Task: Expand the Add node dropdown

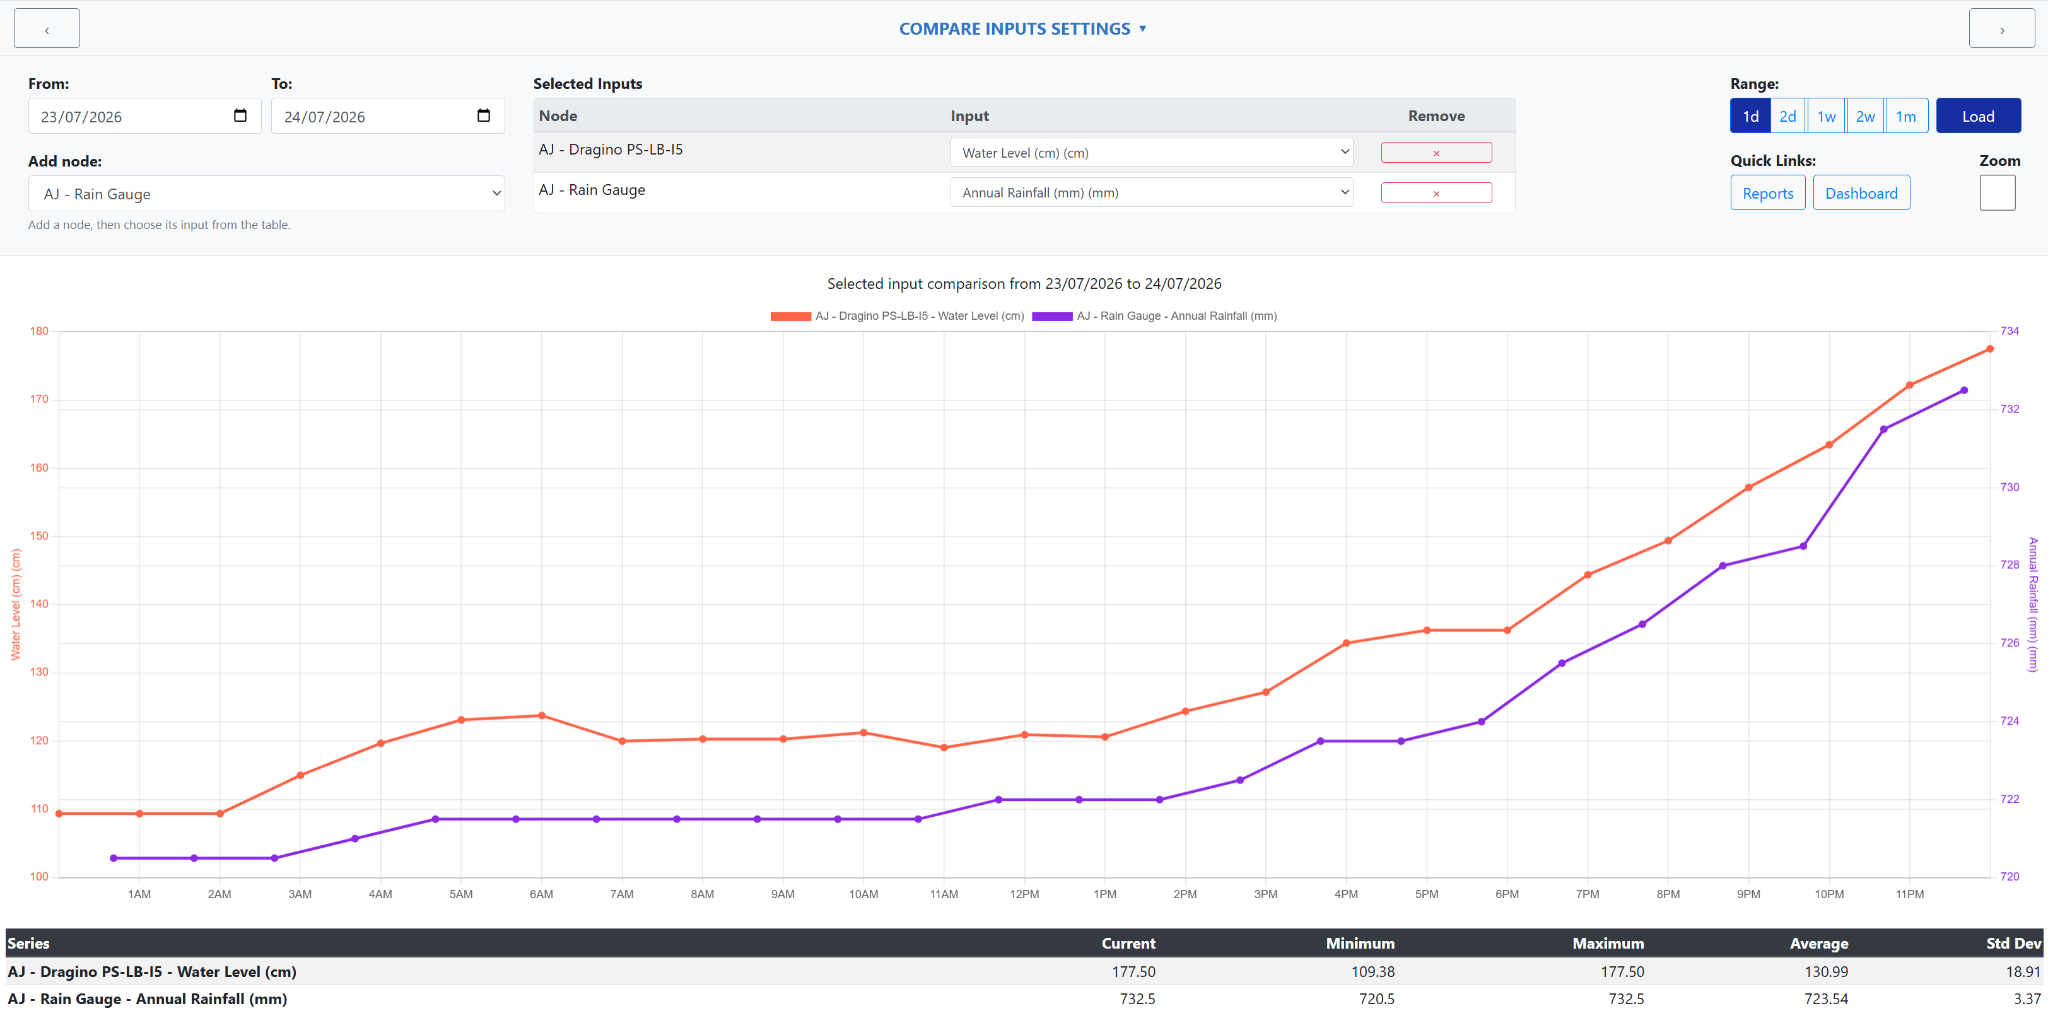Action: tap(267, 194)
